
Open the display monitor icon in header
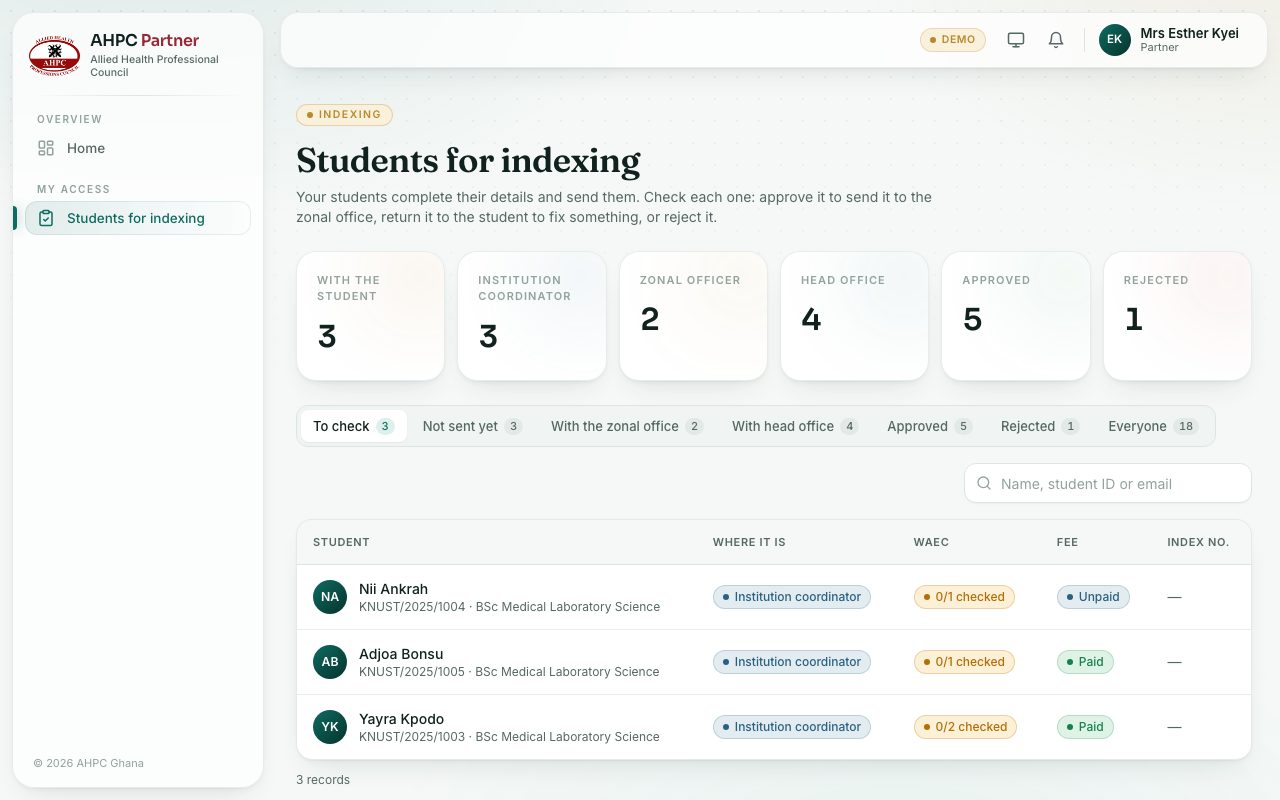tap(1016, 40)
